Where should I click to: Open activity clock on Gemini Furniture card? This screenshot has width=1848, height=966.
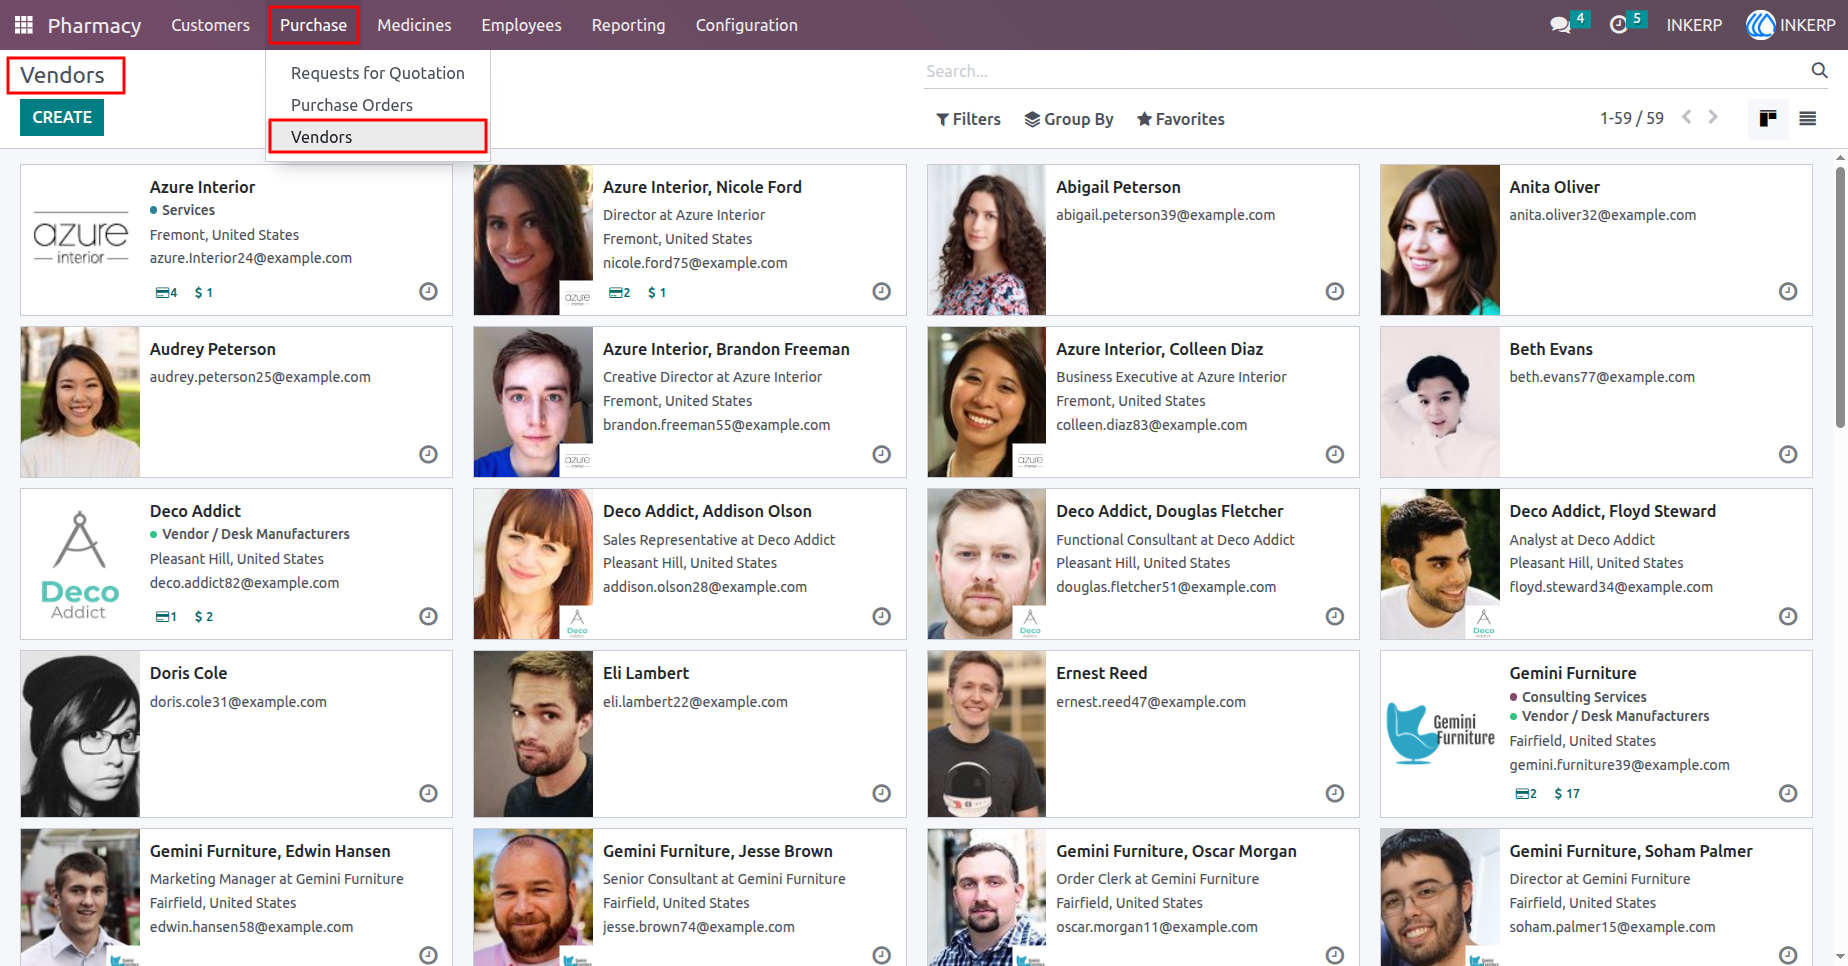[1788, 793]
